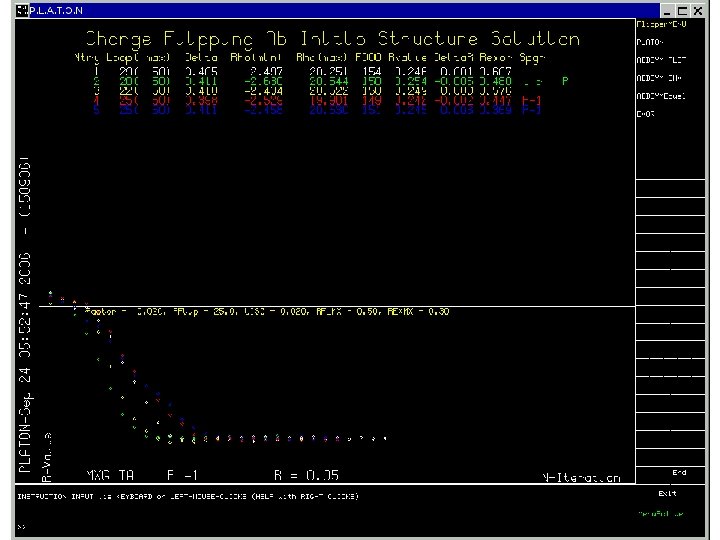Choose the ADDSYM Exact menu option
The height and width of the screenshot is (540, 720).
click(x=661, y=96)
